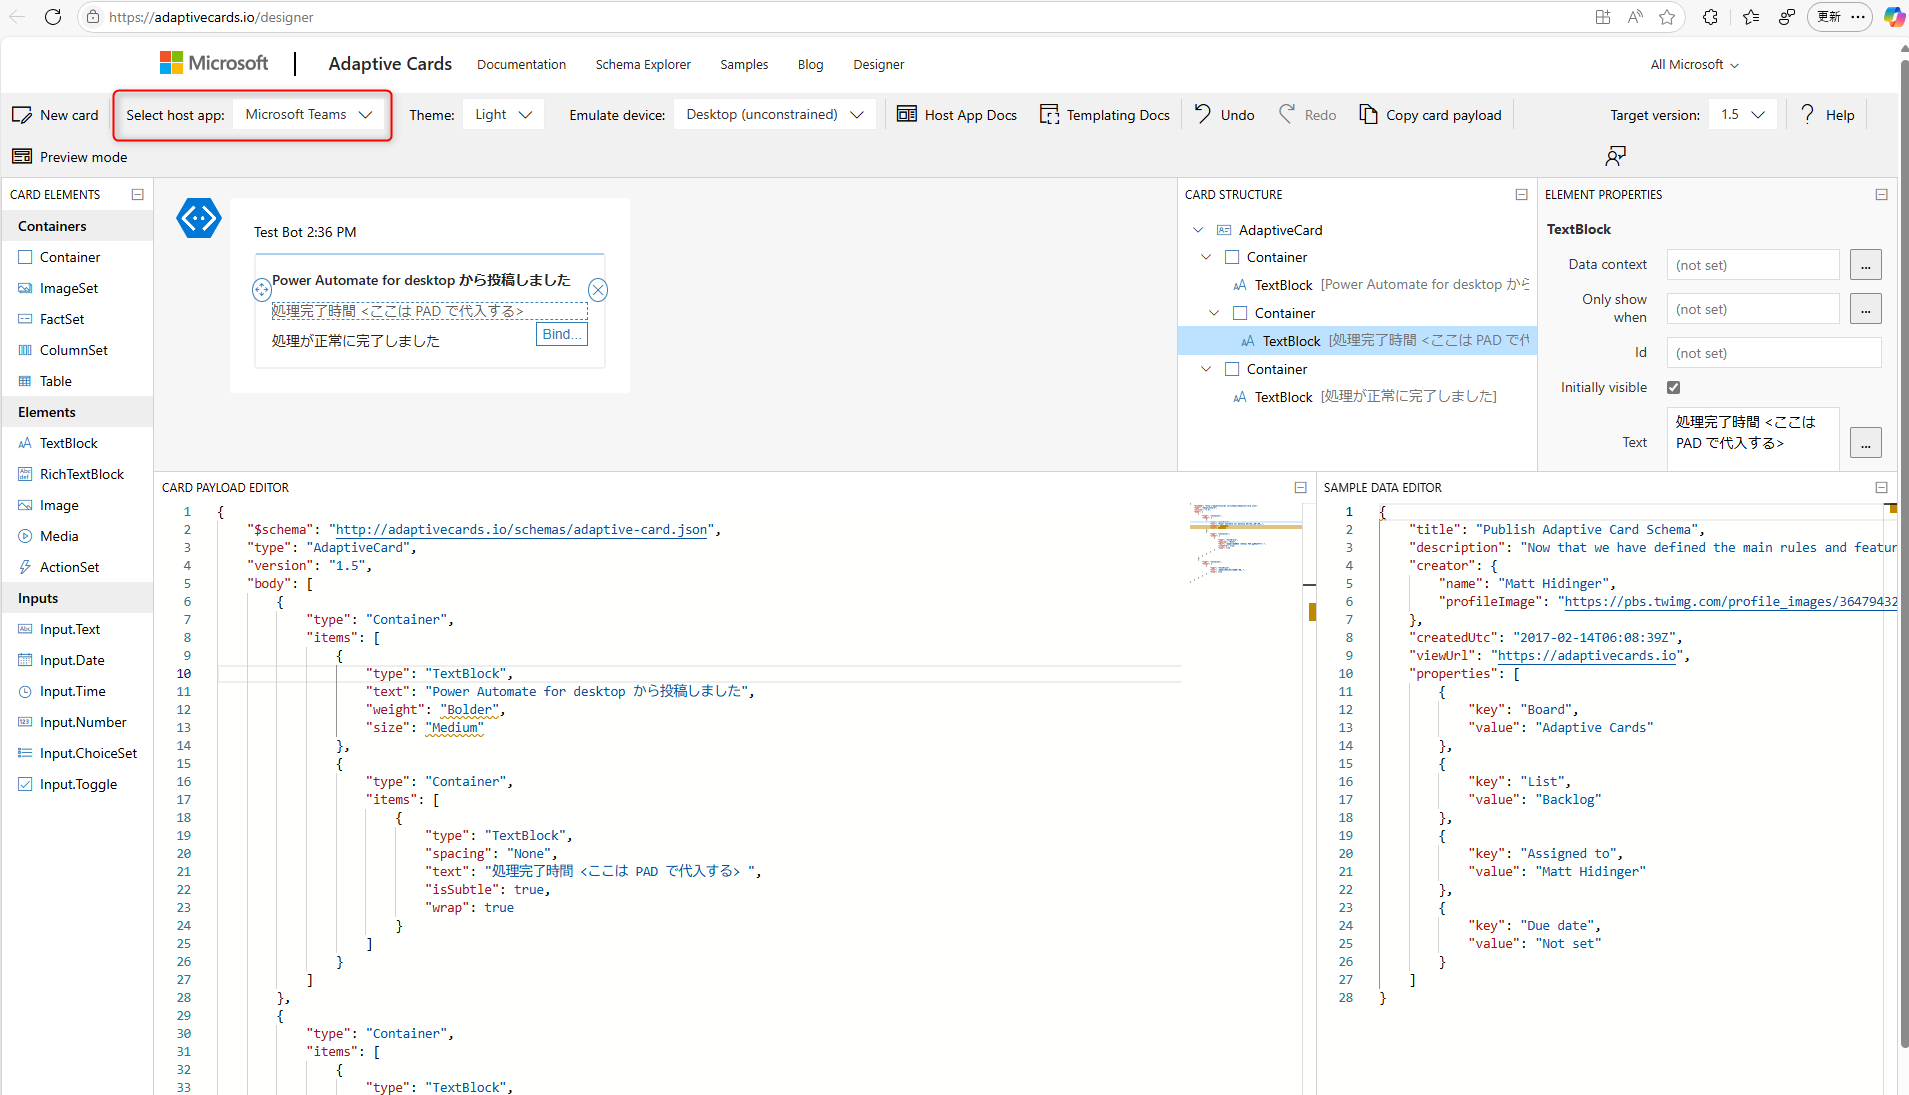The height and width of the screenshot is (1095, 1909).
Task: Open the Blog page
Action: (811, 65)
